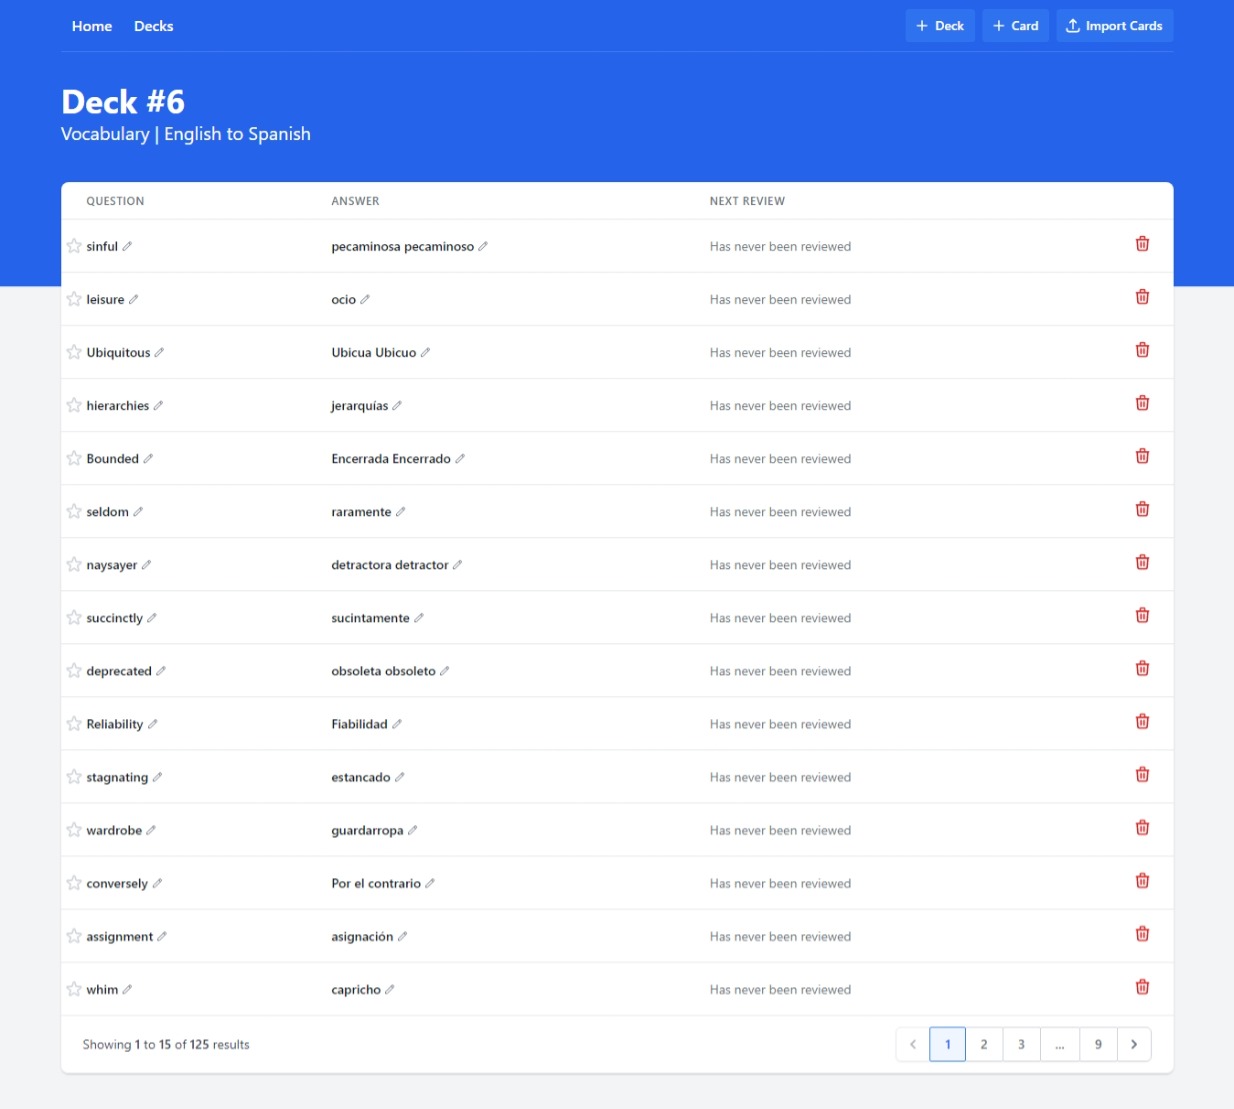1234x1109 pixels.
Task: Edit answer 'Ubicua Ubicuo' pencil
Action: 425,352
